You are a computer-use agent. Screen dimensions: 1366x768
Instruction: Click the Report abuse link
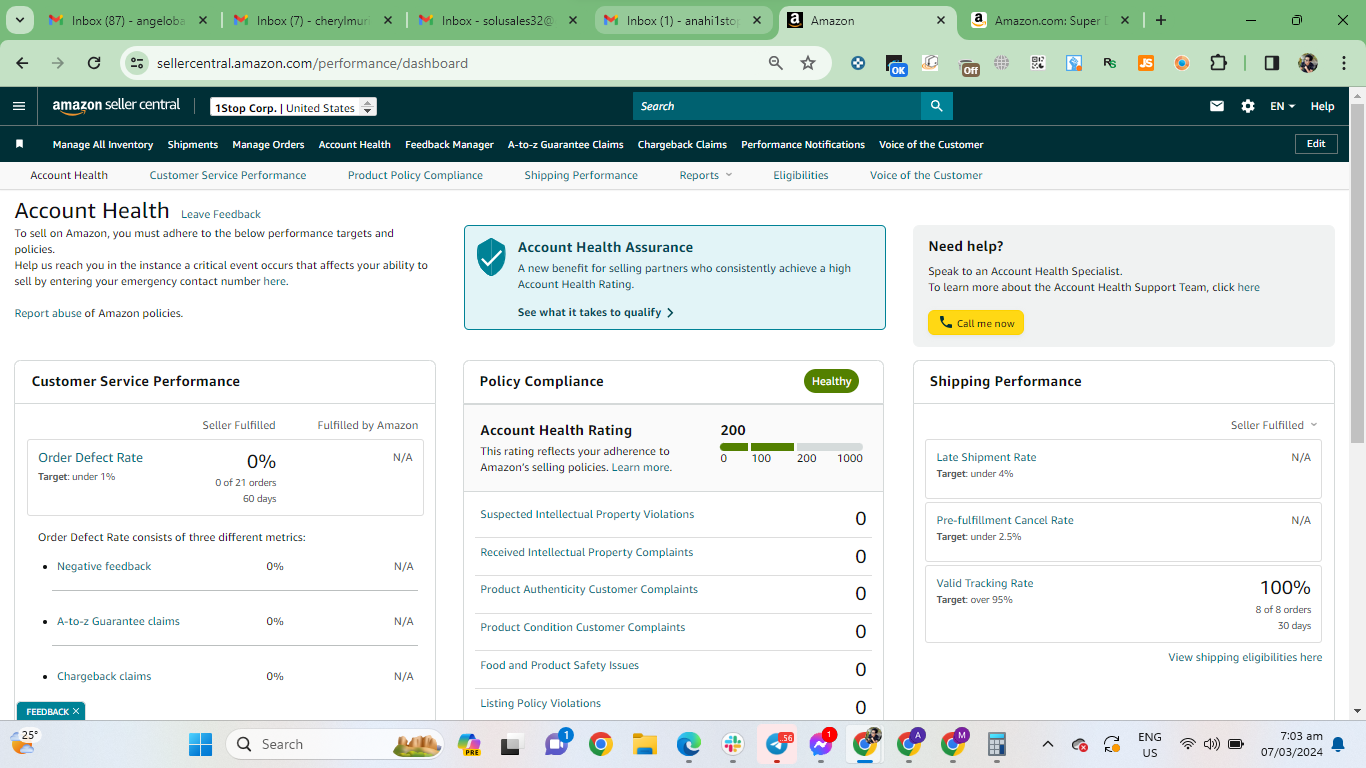[x=48, y=313]
